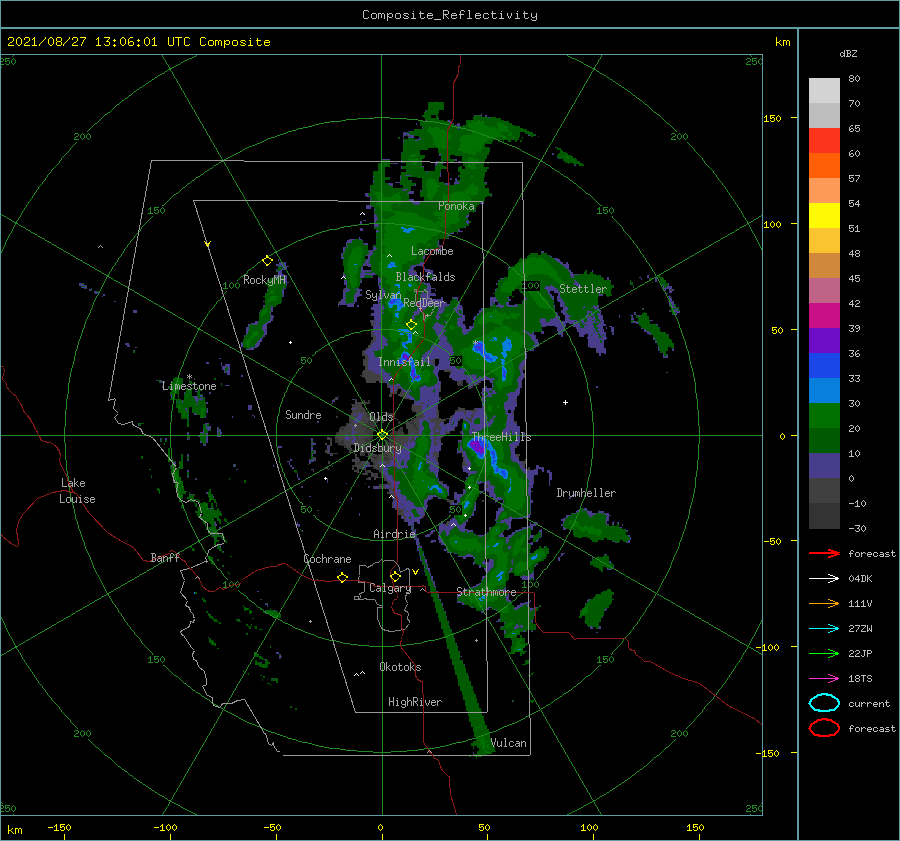
Task: Click the 04DK legend text
Action: 860,578
